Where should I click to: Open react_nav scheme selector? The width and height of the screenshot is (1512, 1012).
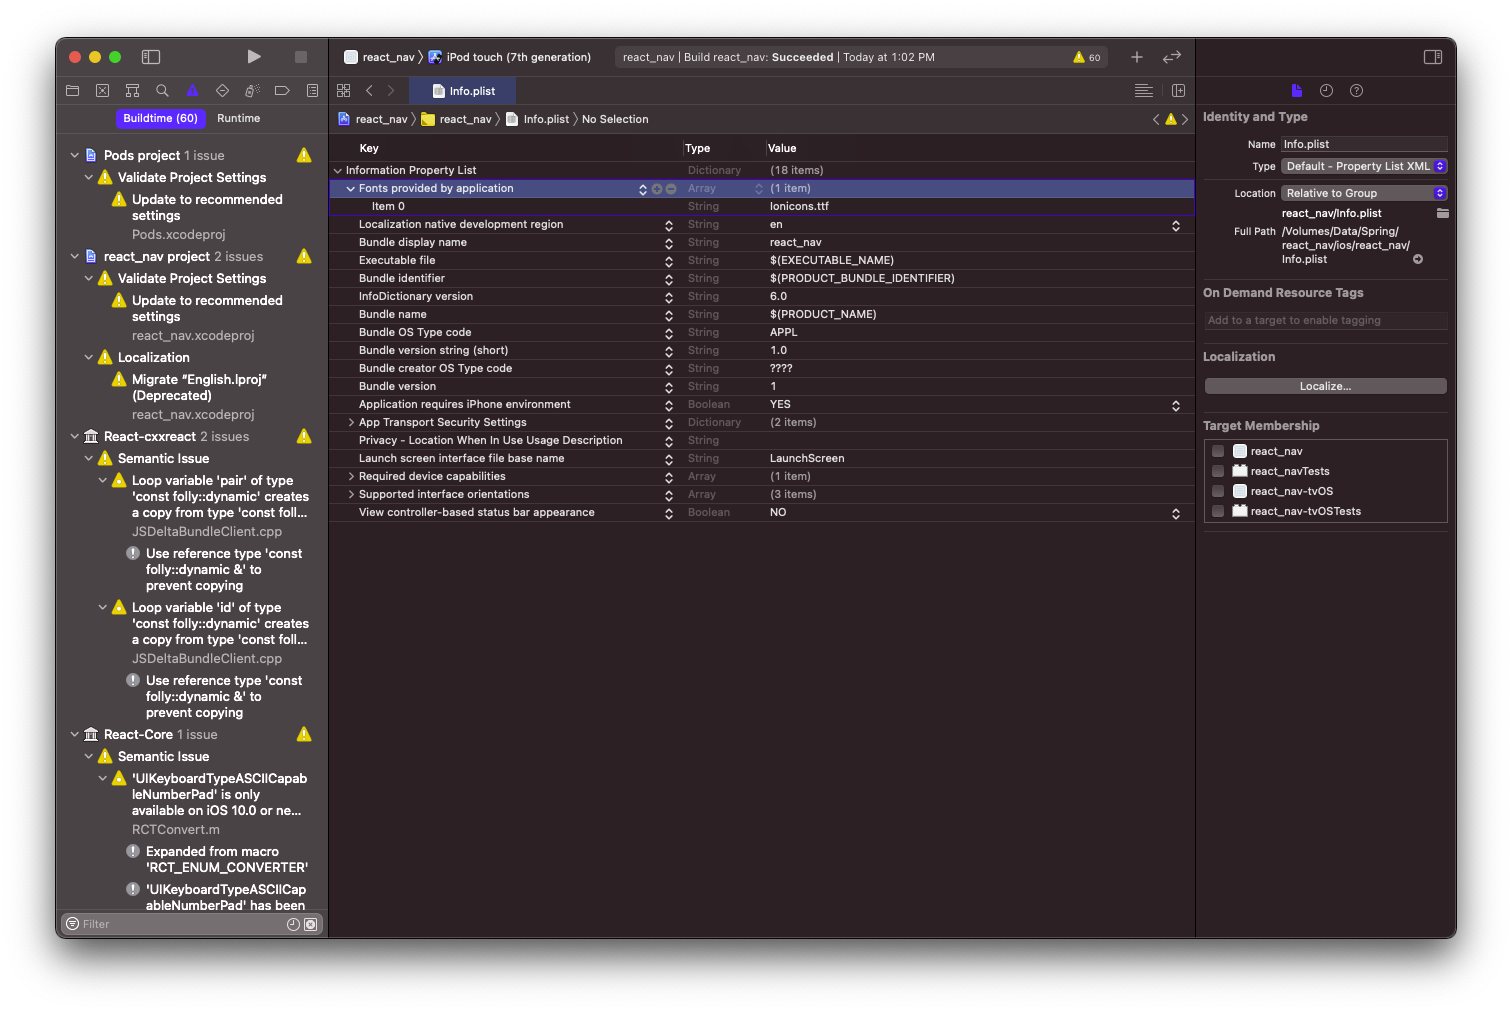tap(380, 57)
